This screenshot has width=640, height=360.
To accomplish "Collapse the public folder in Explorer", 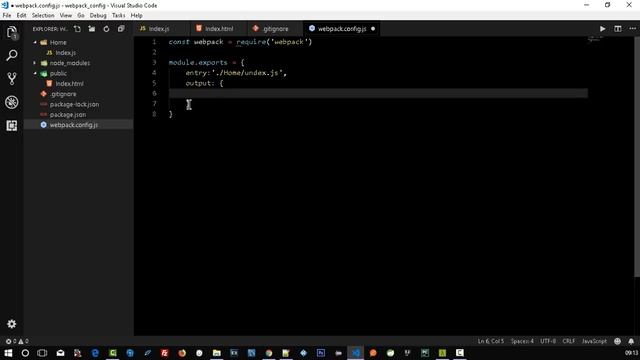I will click(35, 73).
